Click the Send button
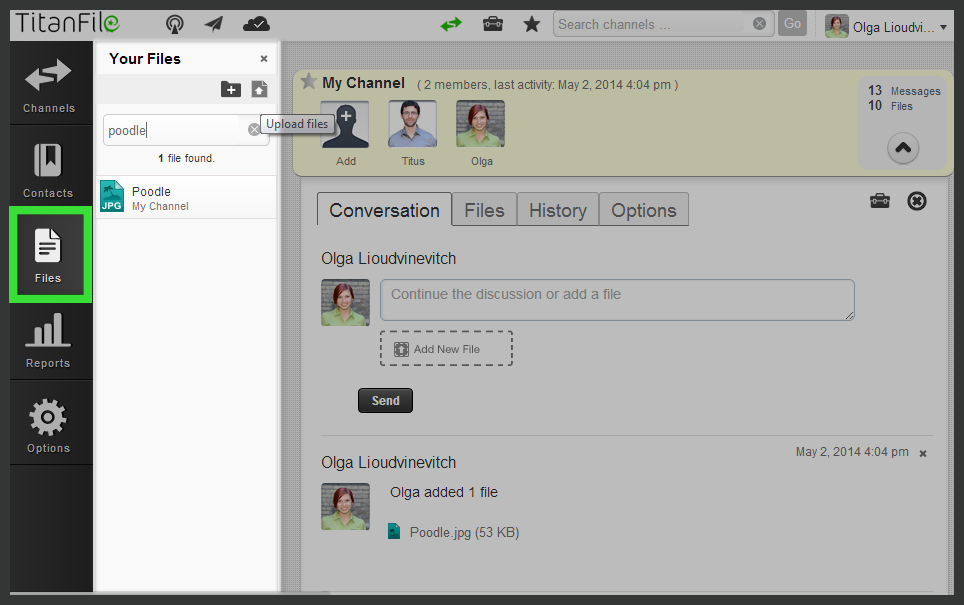The width and height of the screenshot is (964, 605). coord(385,400)
